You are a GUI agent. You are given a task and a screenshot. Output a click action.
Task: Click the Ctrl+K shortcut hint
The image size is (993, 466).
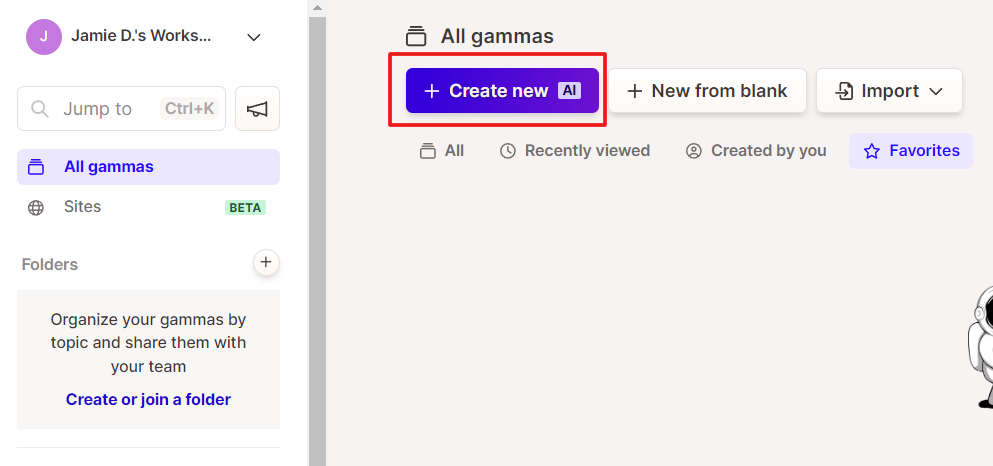(189, 109)
